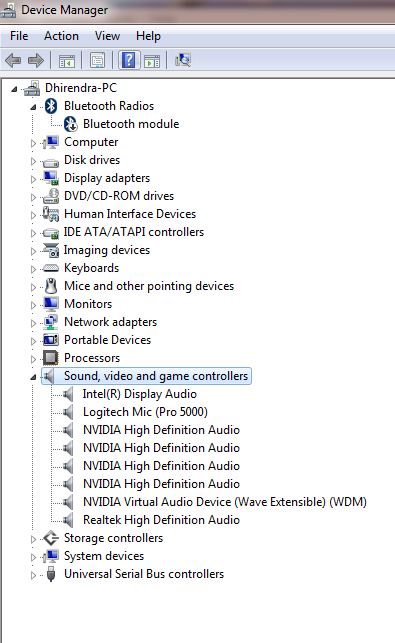Collapse Sound, video and game controllers node

click(x=33, y=377)
